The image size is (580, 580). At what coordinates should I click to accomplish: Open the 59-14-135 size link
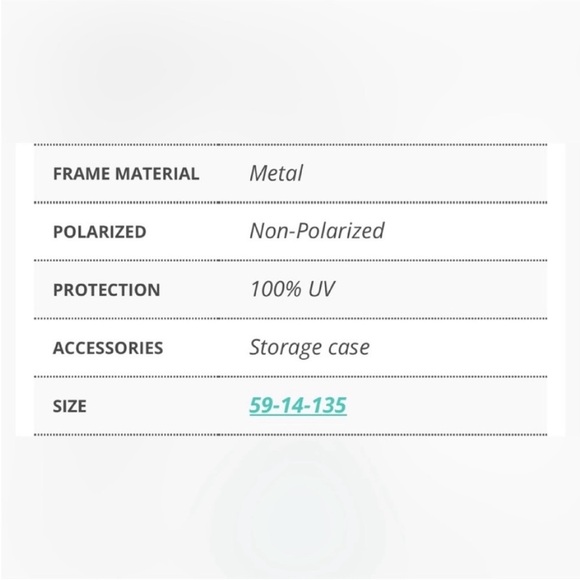click(298, 405)
